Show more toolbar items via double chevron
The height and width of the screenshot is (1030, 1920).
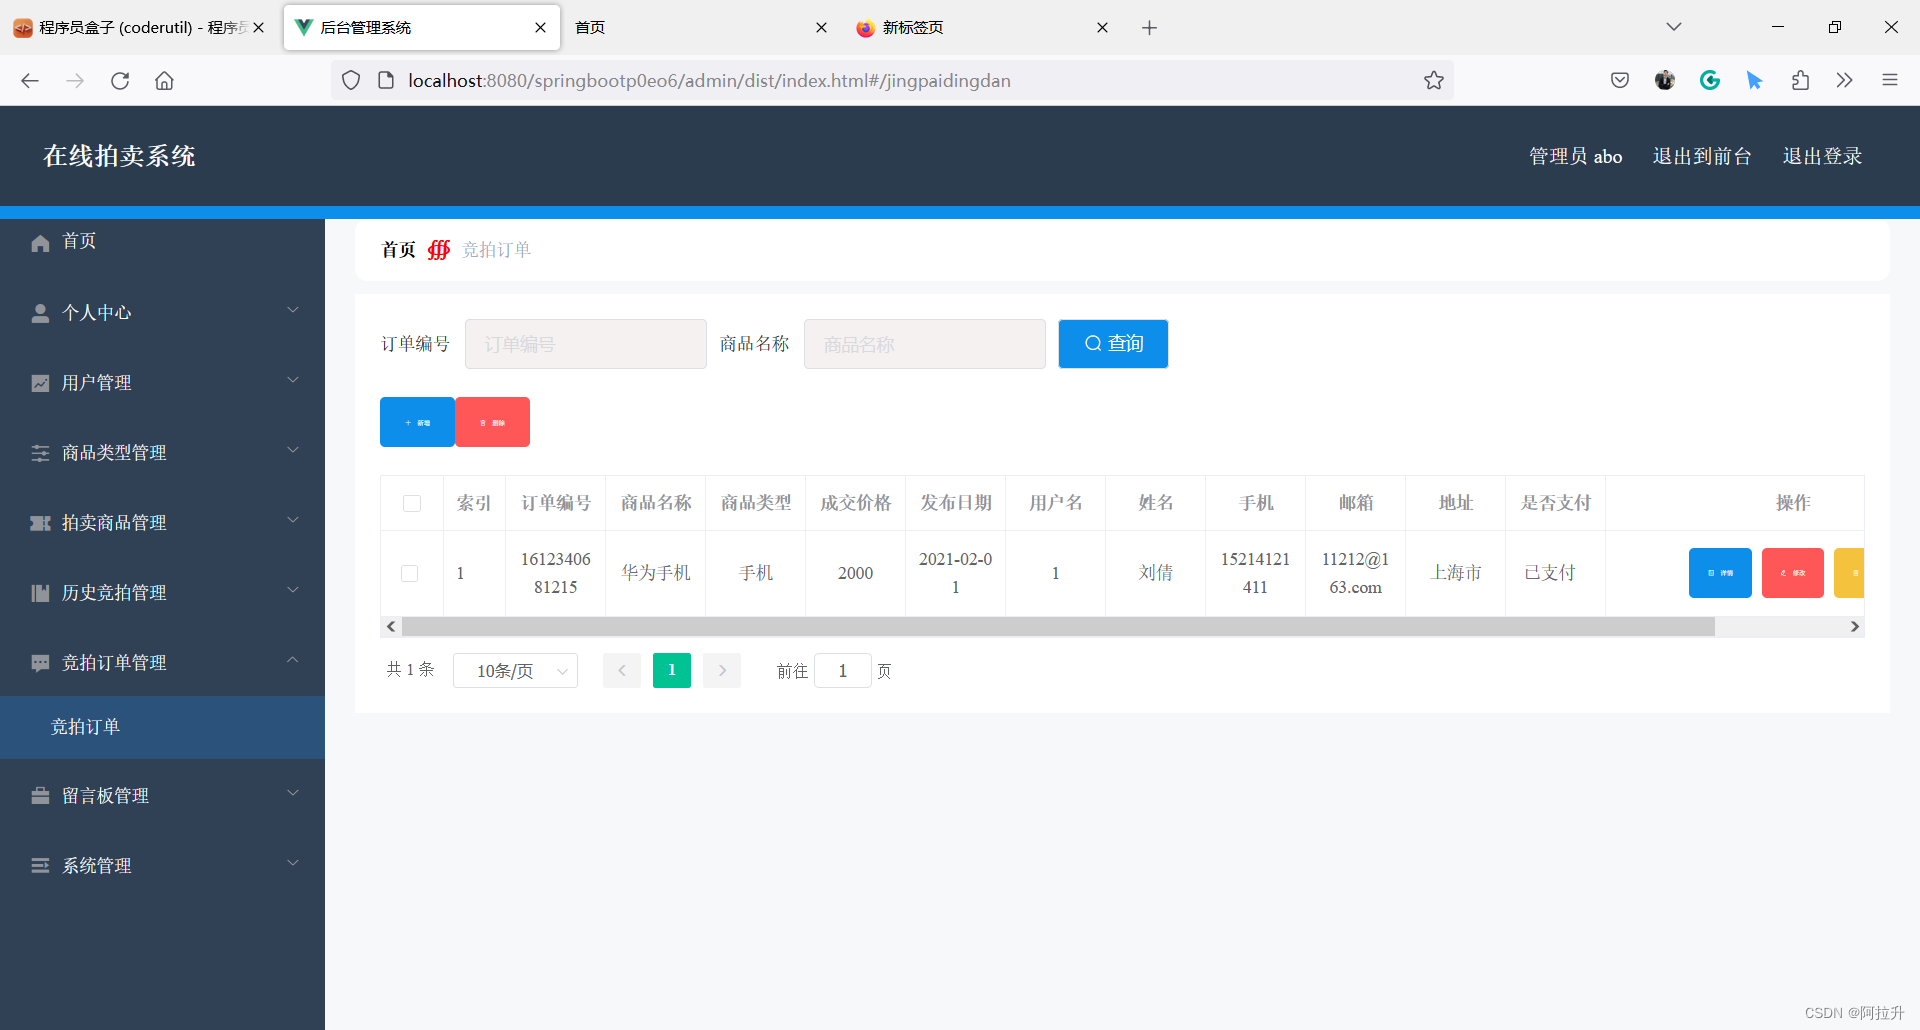click(x=1845, y=81)
